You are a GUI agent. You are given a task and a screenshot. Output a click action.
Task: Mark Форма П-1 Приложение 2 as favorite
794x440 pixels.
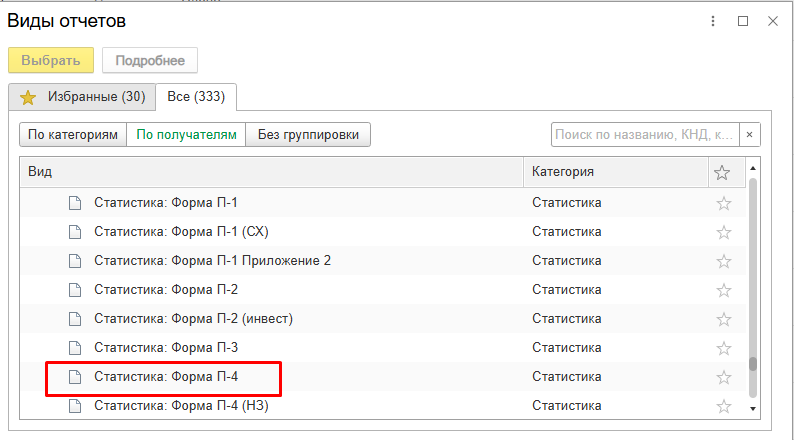(x=724, y=261)
